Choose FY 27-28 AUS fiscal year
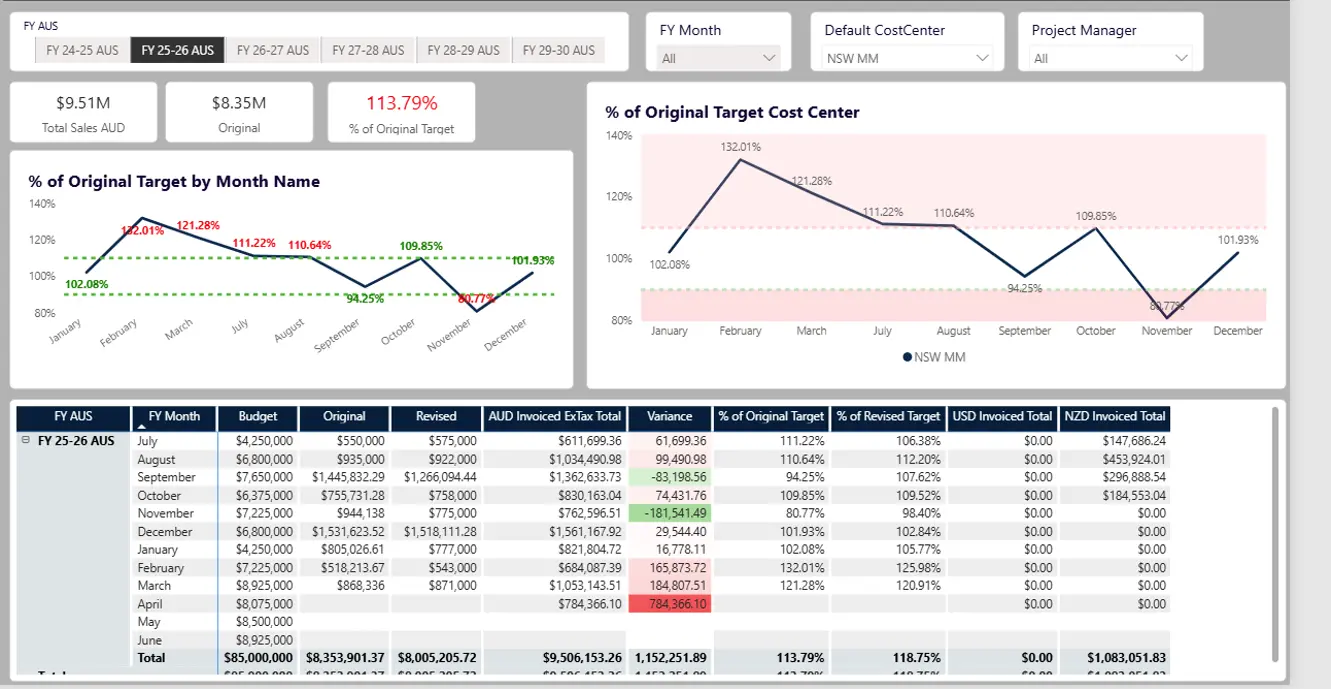1331x689 pixels. (368, 50)
